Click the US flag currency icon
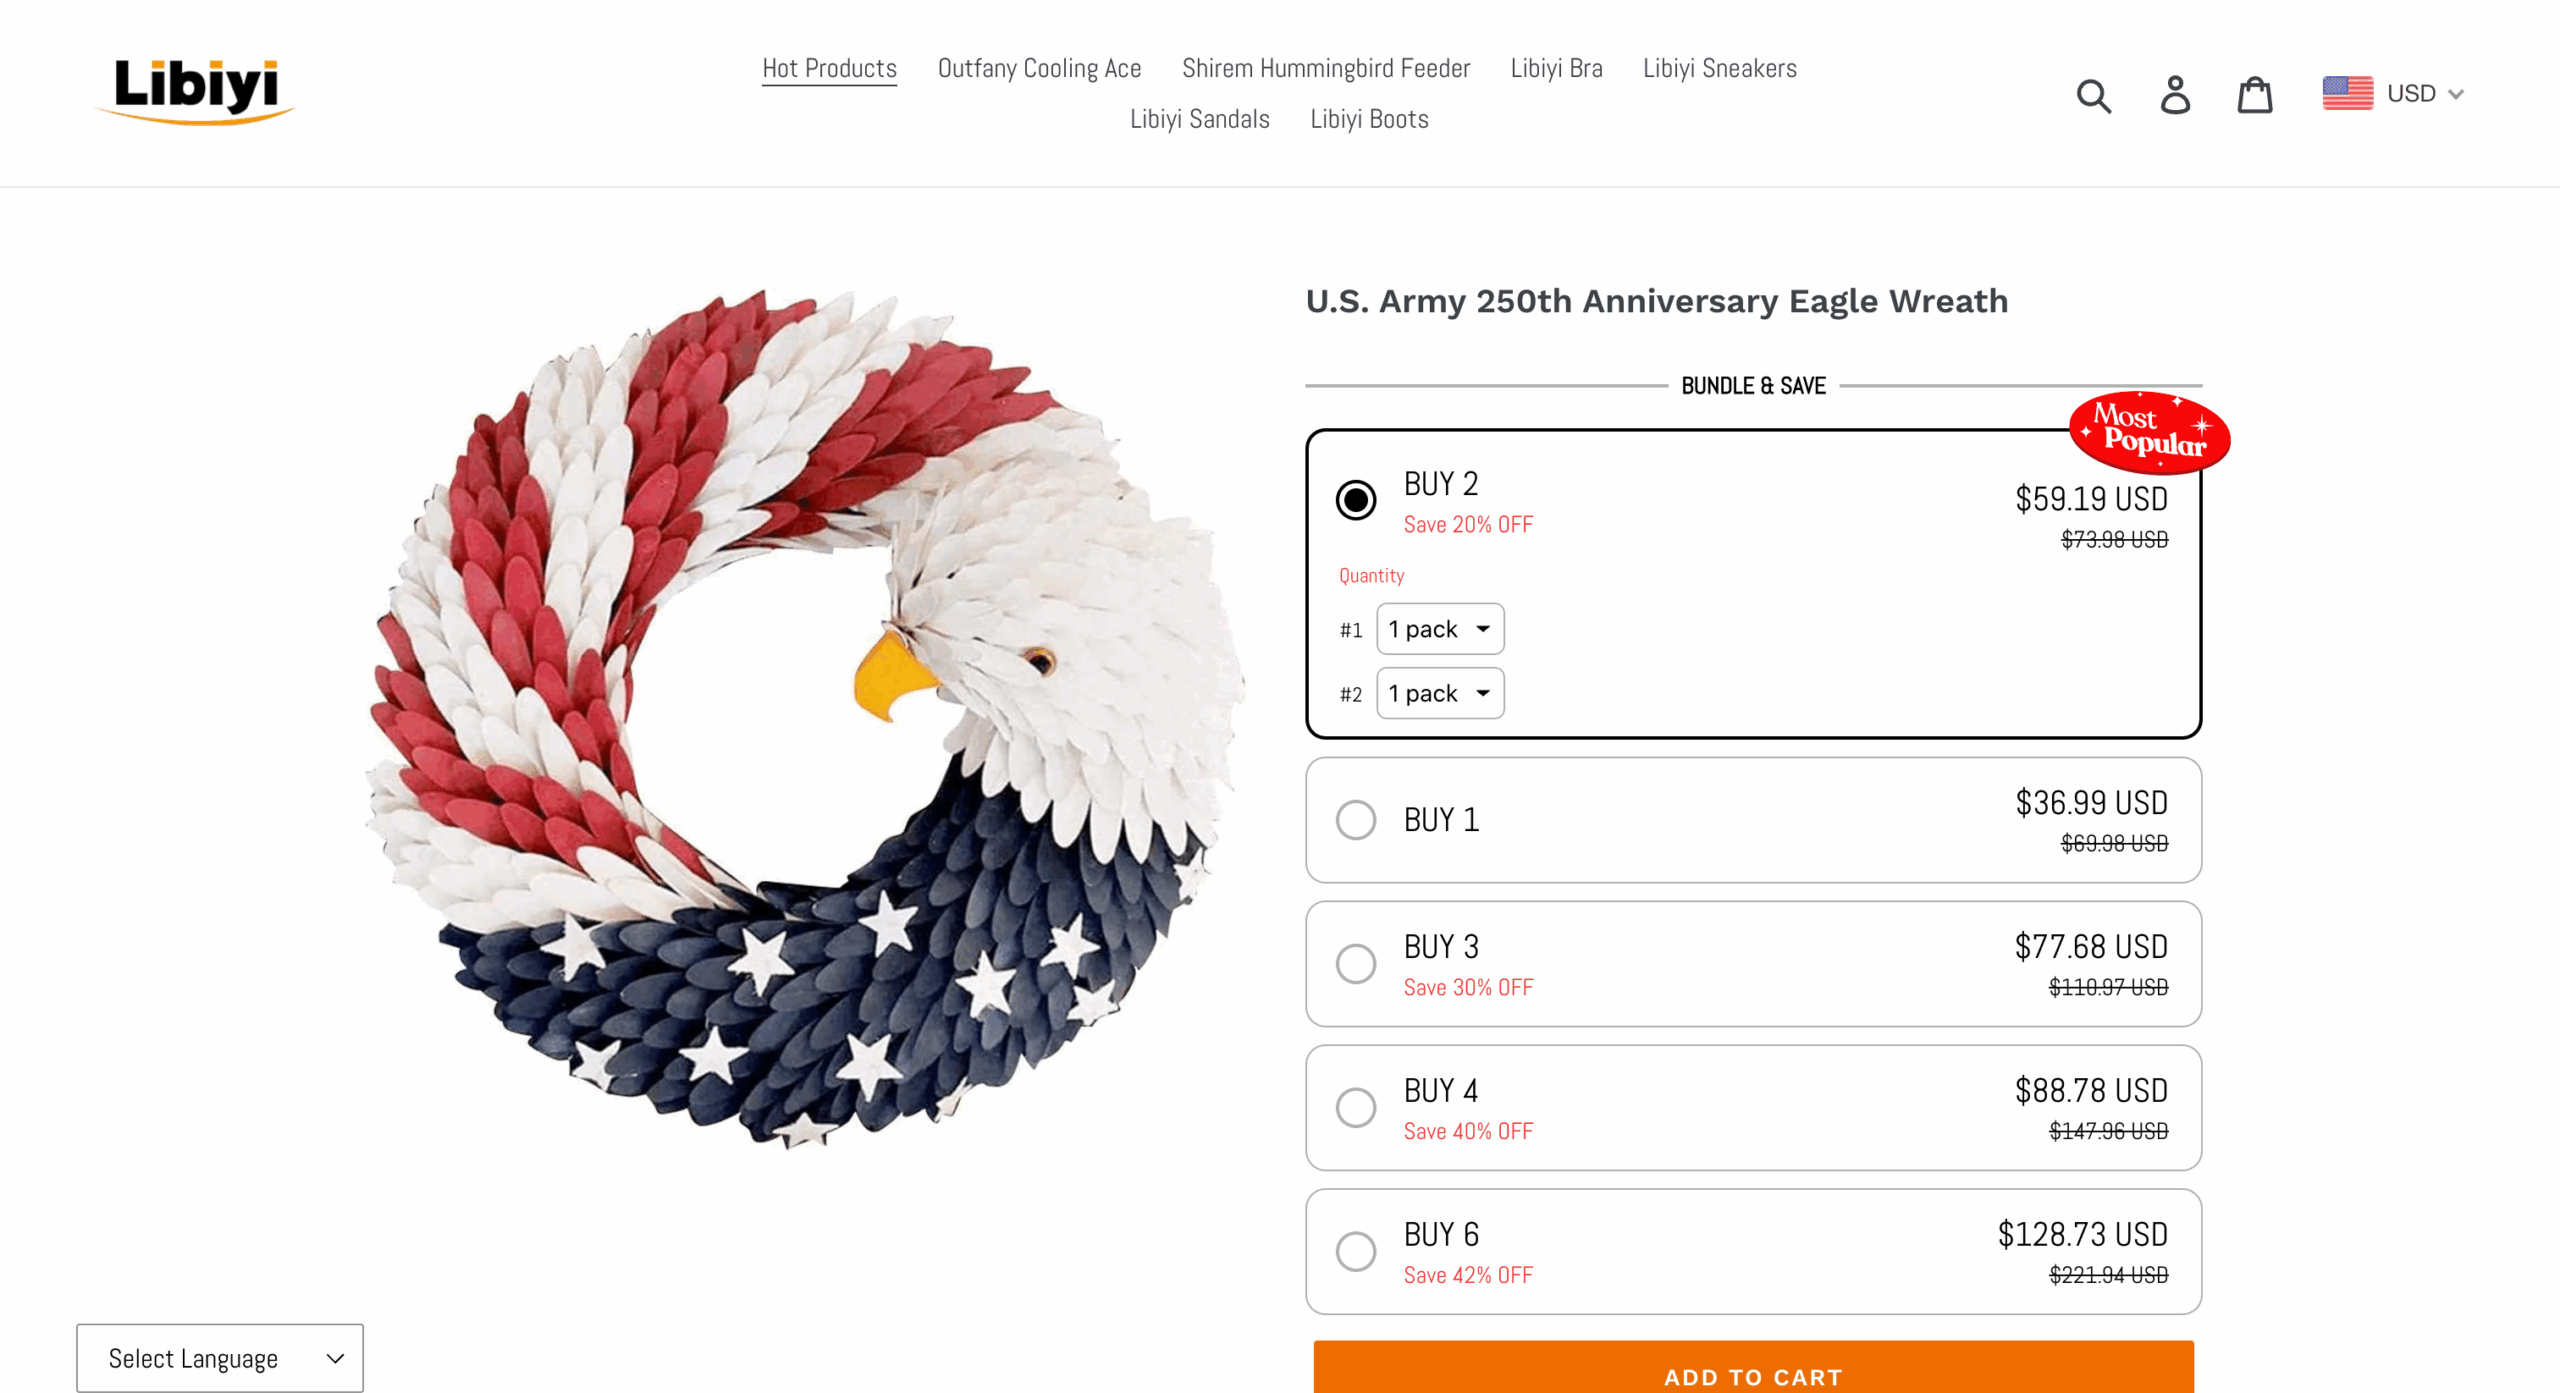 coord(2347,93)
